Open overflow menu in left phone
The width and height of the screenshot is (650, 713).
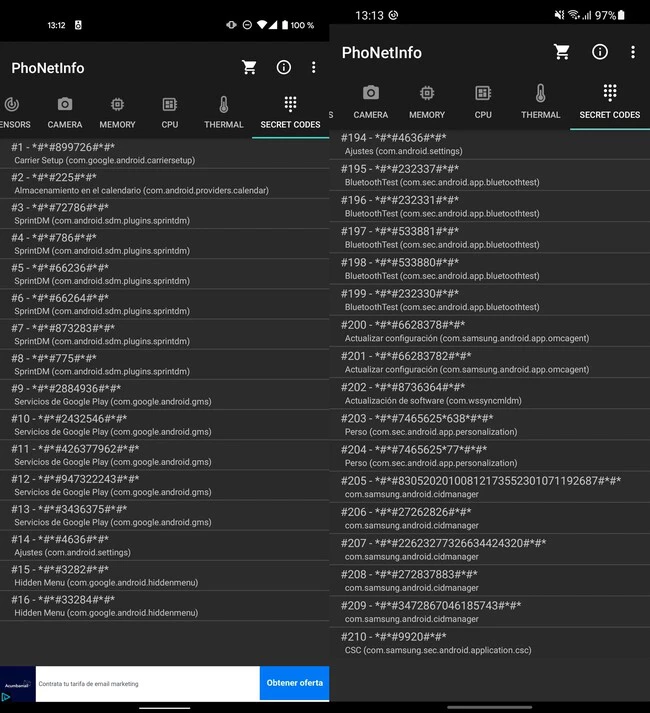(x=313, y=67)
